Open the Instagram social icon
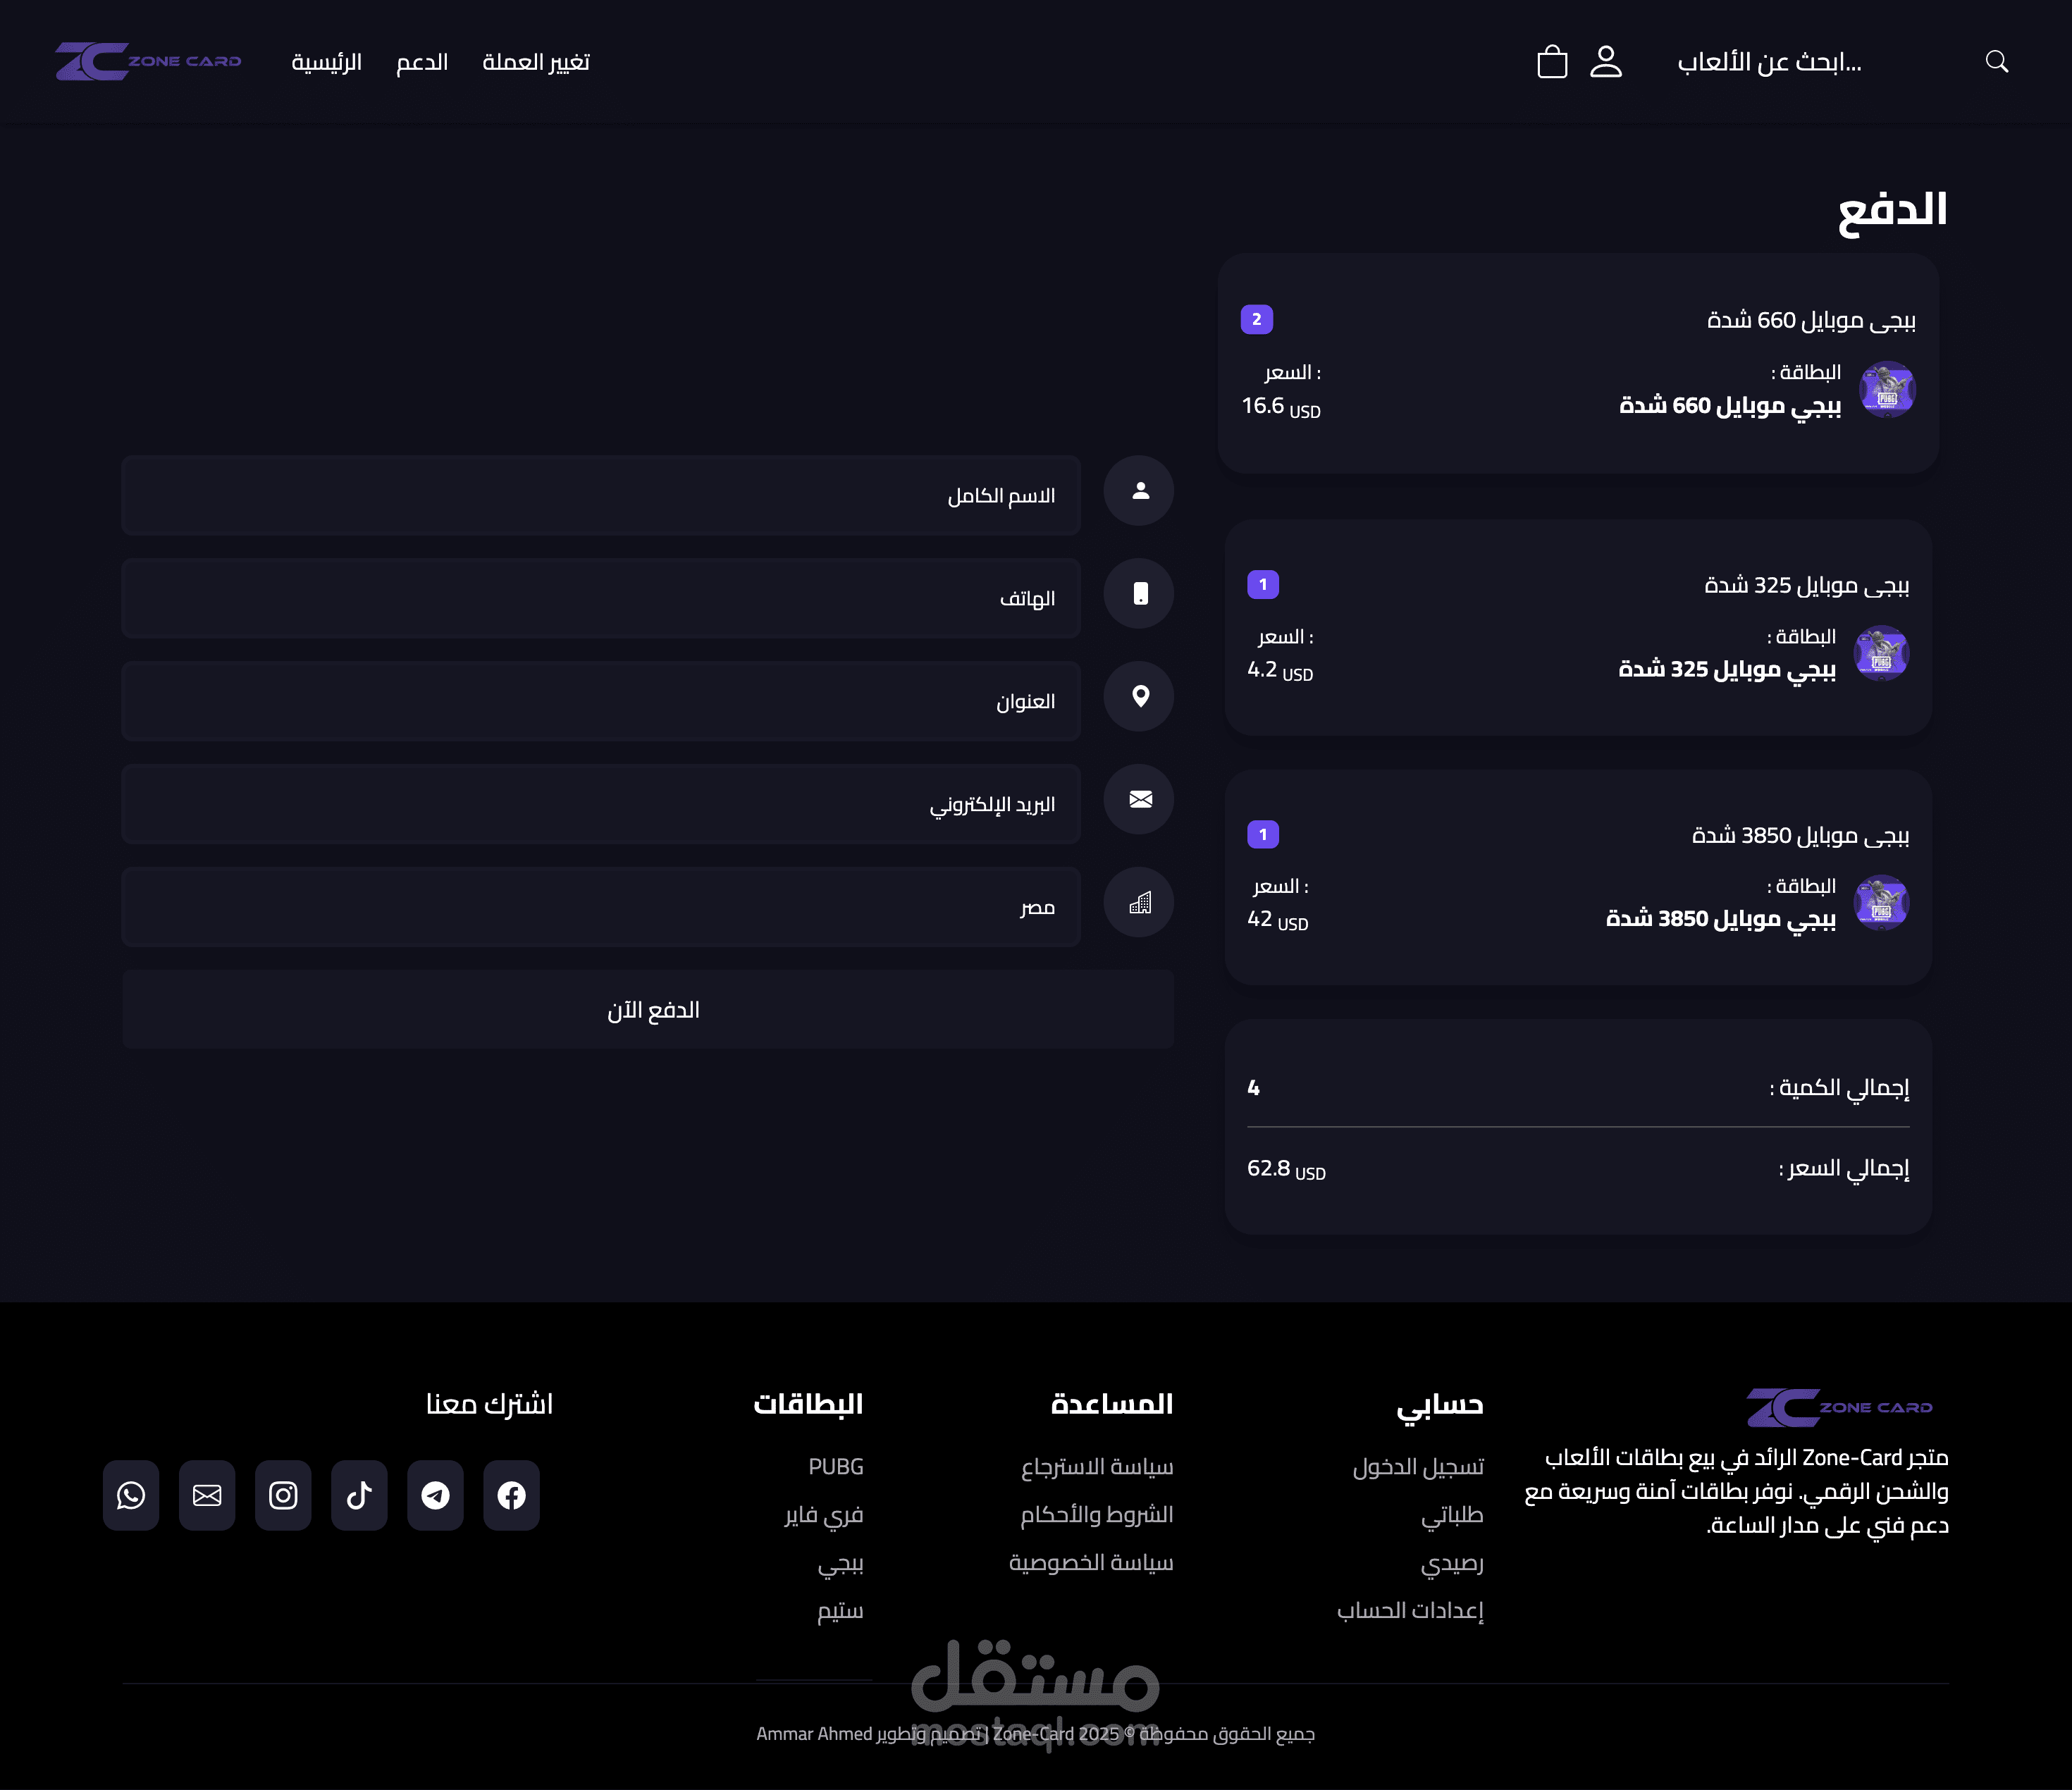 point(283,1495)
